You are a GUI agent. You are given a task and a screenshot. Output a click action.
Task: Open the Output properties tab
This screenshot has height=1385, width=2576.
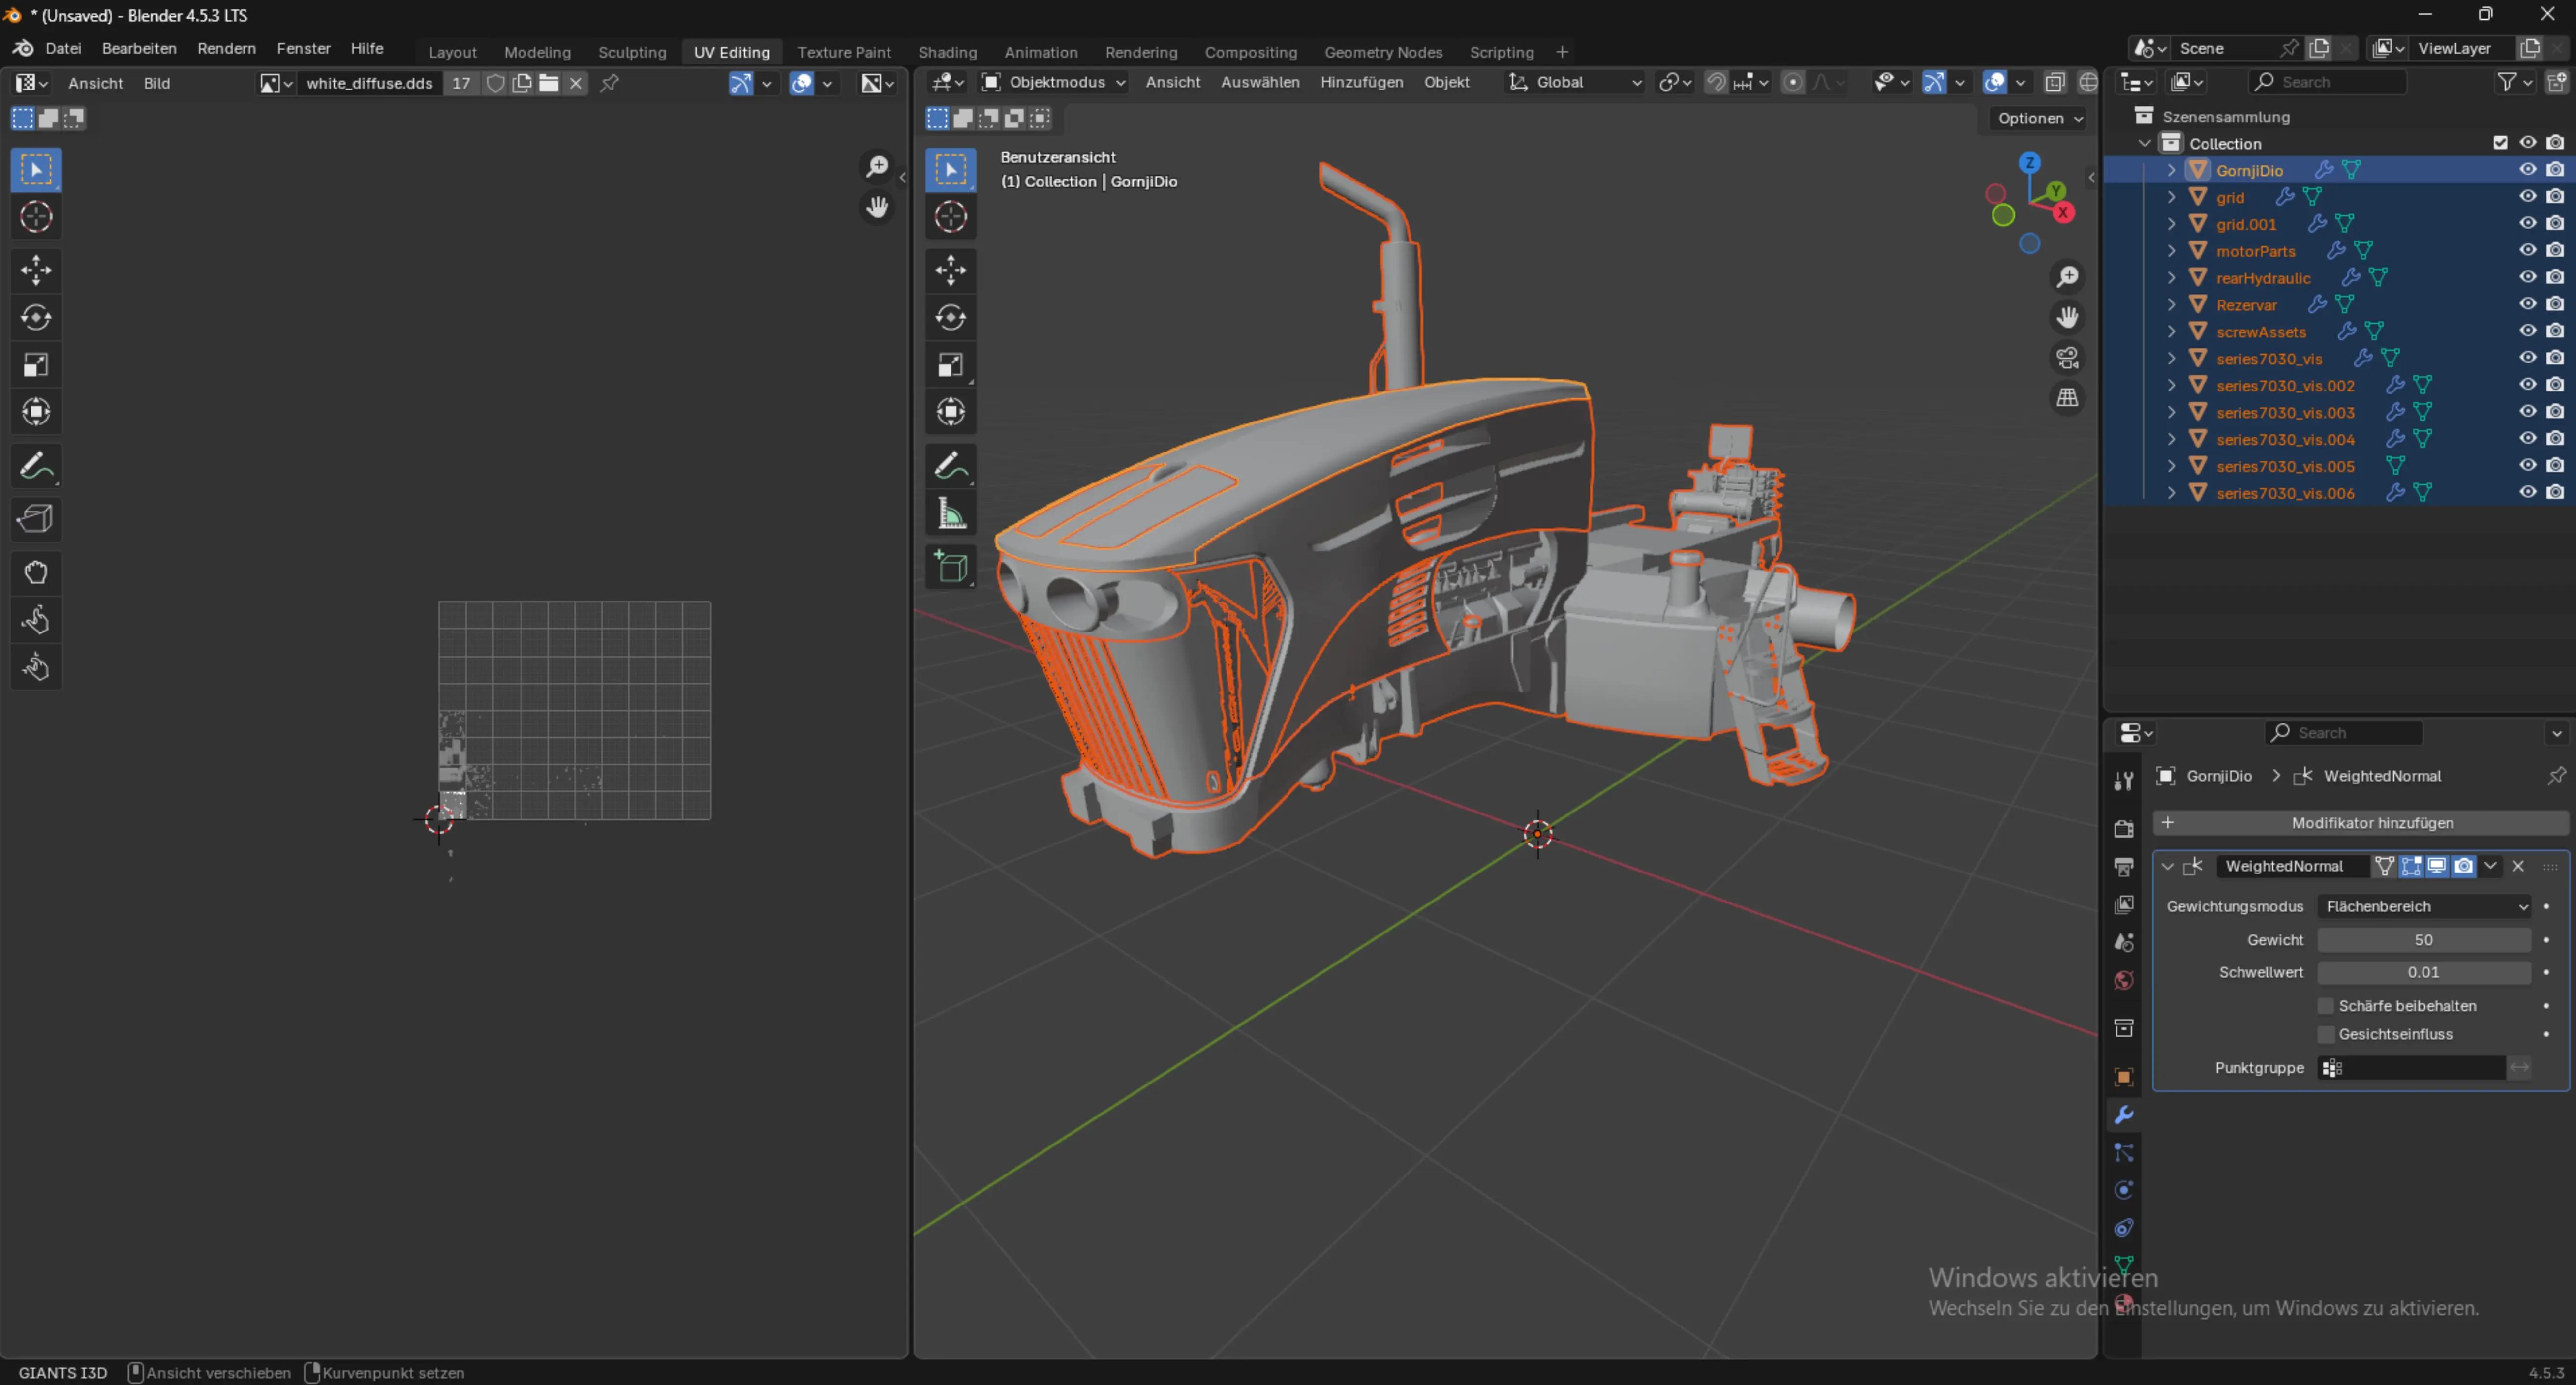coord(2123,867)
